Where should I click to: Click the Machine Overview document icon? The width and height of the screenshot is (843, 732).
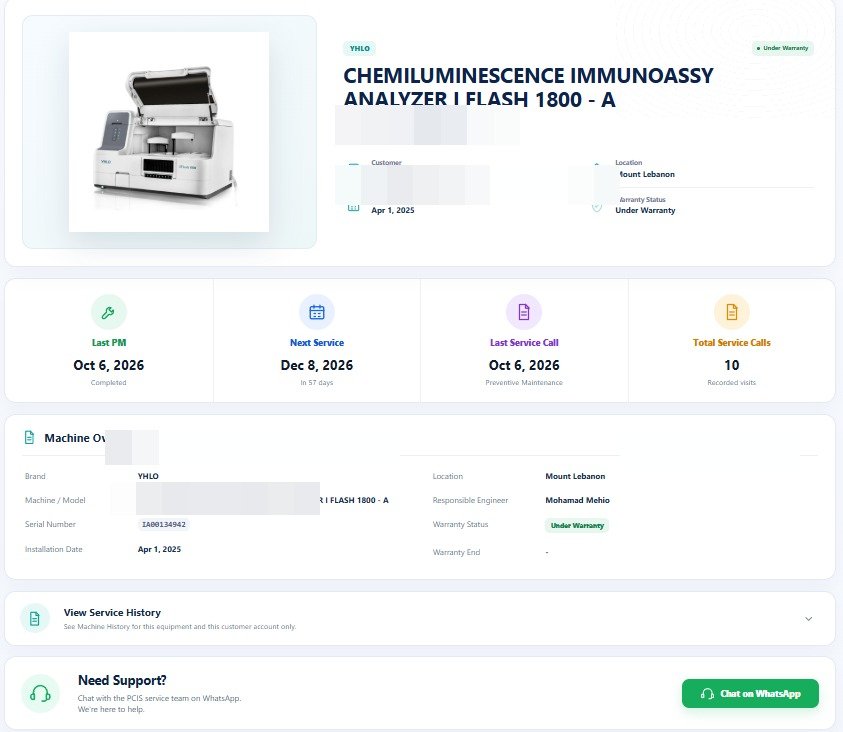(x=30, y=437)
